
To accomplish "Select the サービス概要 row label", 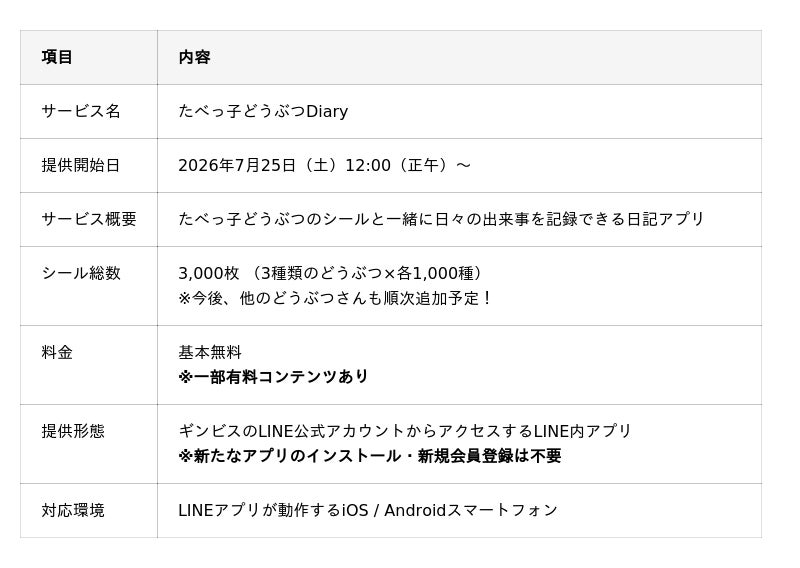I will coord(89,219).
